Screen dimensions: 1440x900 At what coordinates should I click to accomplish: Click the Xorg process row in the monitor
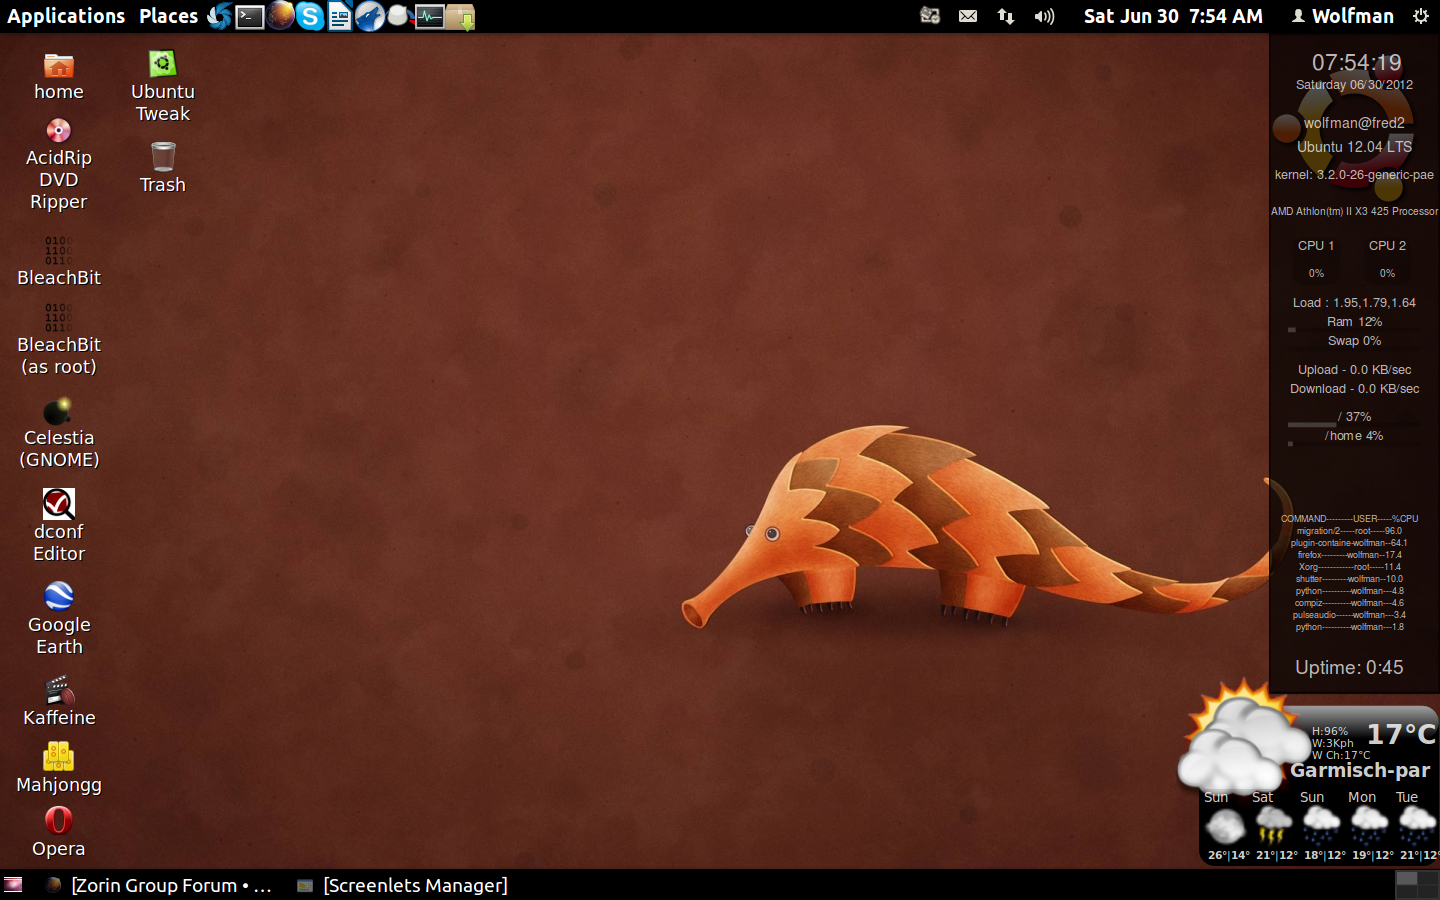[x=1349, y=567]
